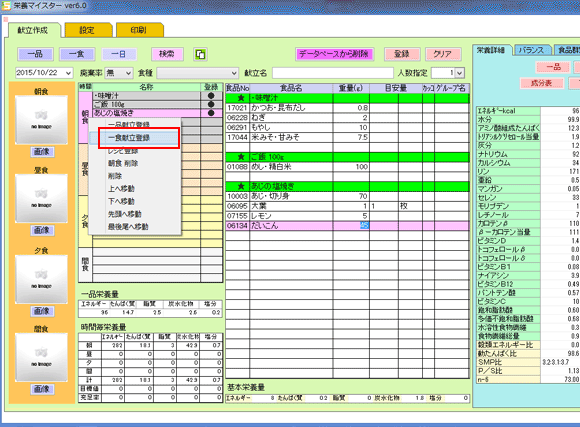Click the データベースから削除 button

tap(334, 54)
